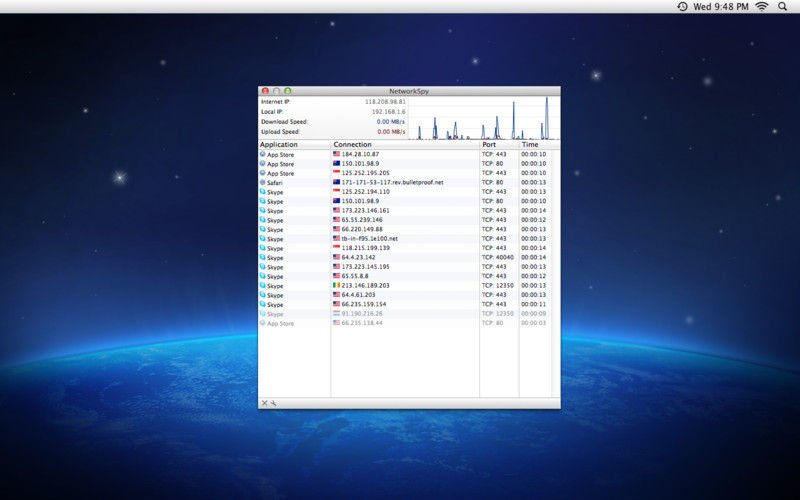Screen dimensions: 800x500
Task: Click the Safari application icon
Action: pos(263,182)
